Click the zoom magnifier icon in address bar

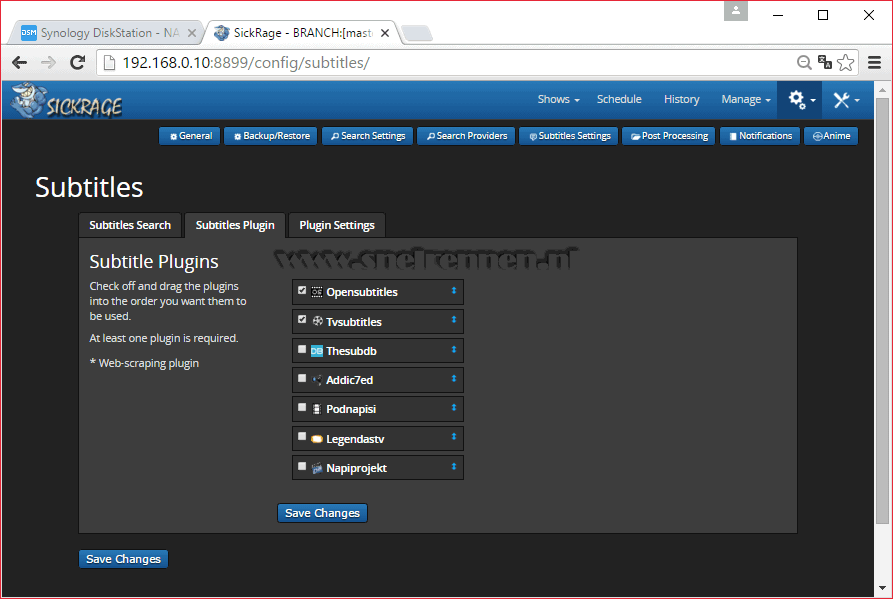pos(804,63)
